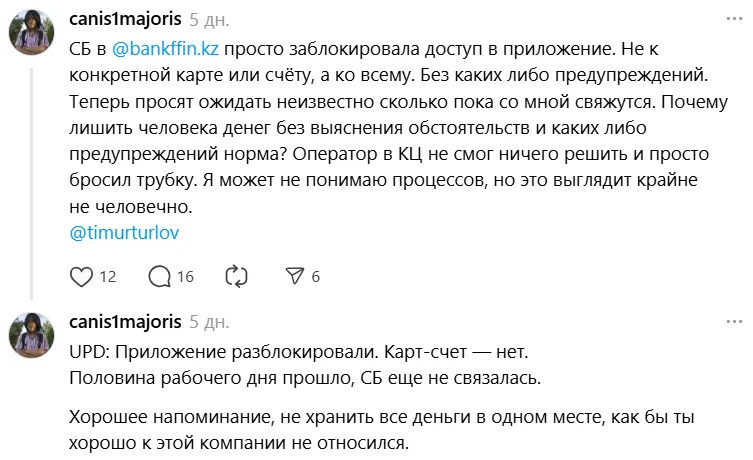The image size is (753, 460).
Task: Open the avatar beside the UPD post
Action: pos(30,334)
